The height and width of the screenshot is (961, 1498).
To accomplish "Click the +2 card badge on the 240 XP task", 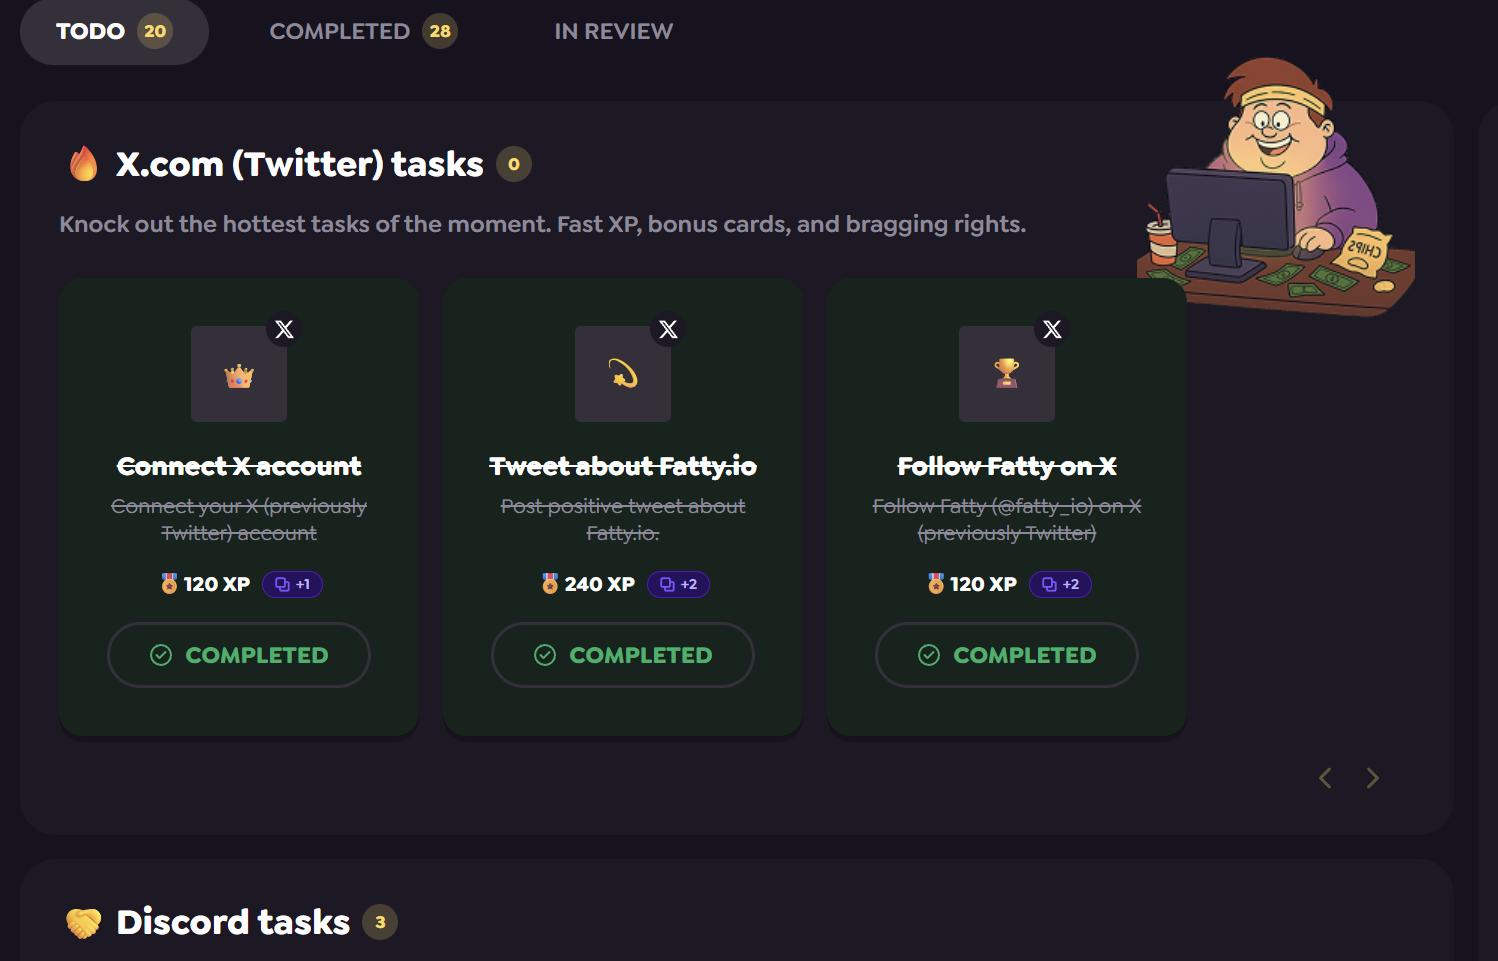I will tap(678, 584).
